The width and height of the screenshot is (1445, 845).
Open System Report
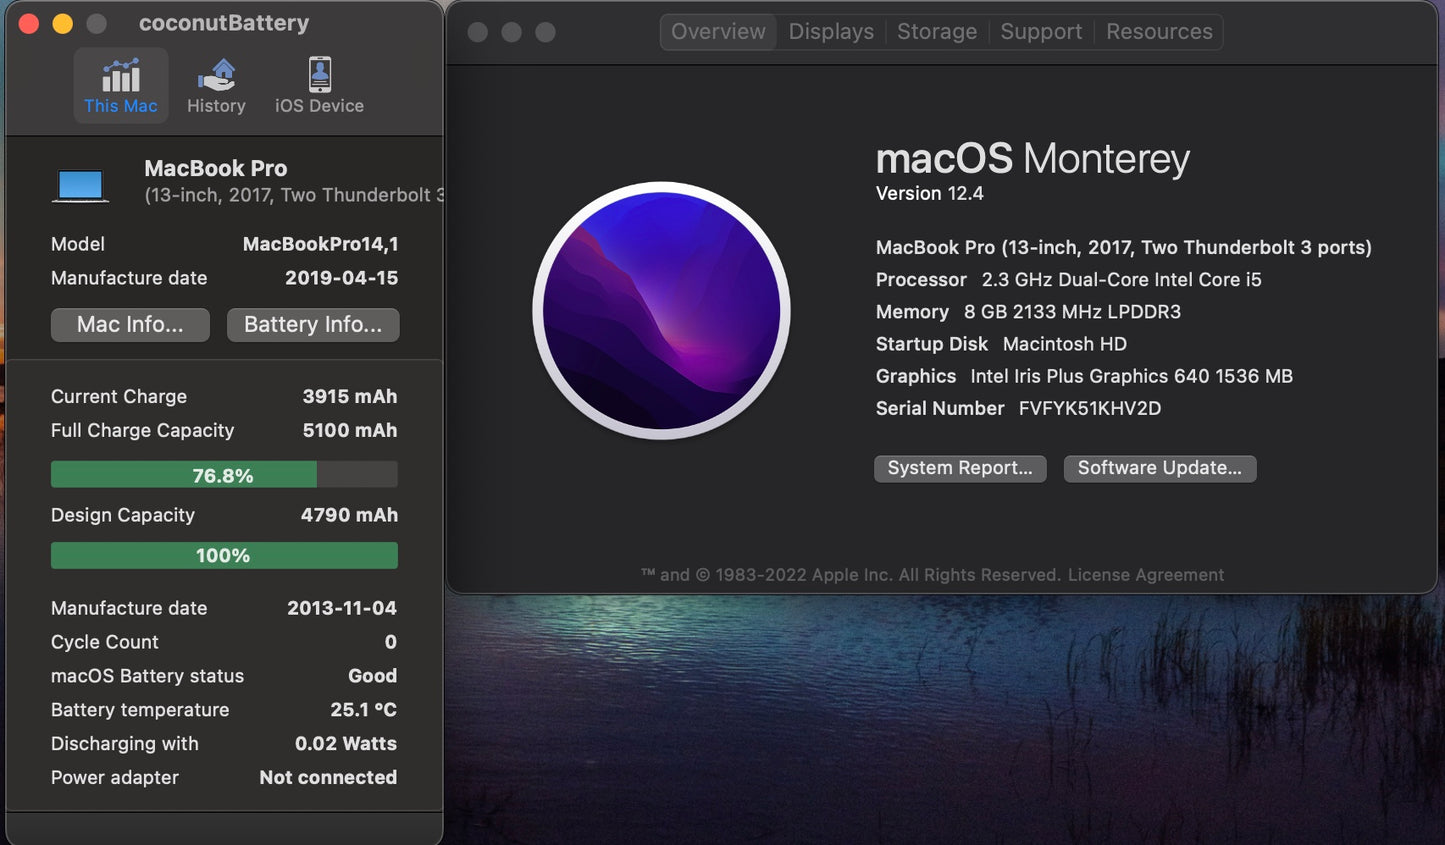tap(959, 468)
